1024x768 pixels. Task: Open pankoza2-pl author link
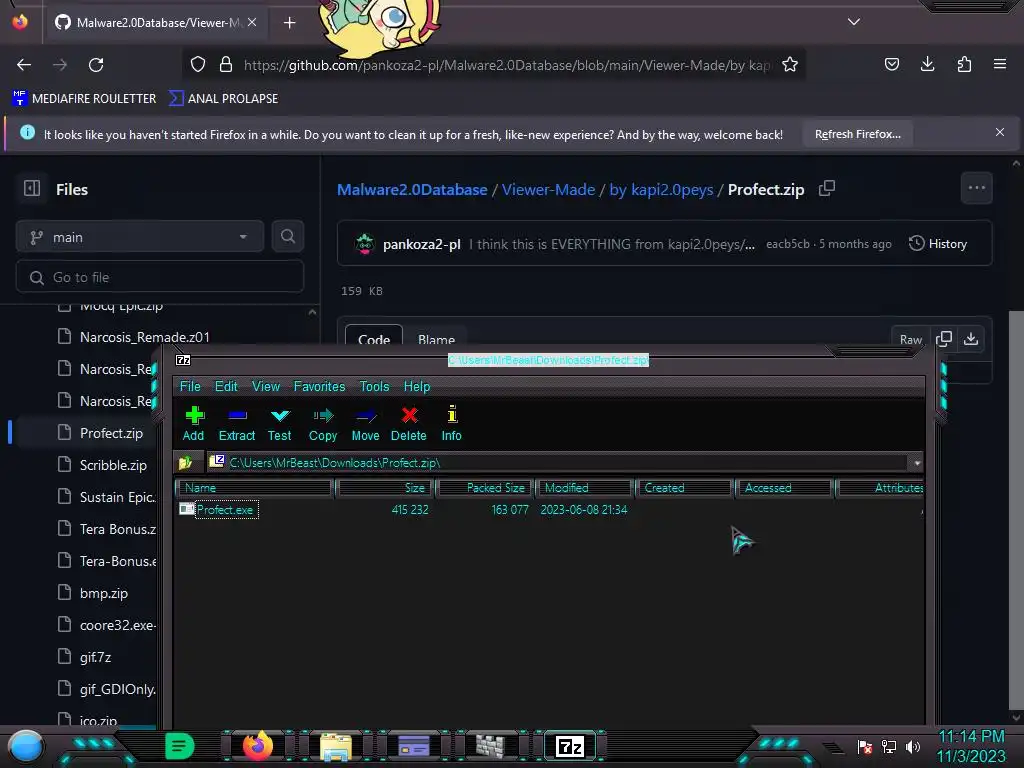coord(421,244)
